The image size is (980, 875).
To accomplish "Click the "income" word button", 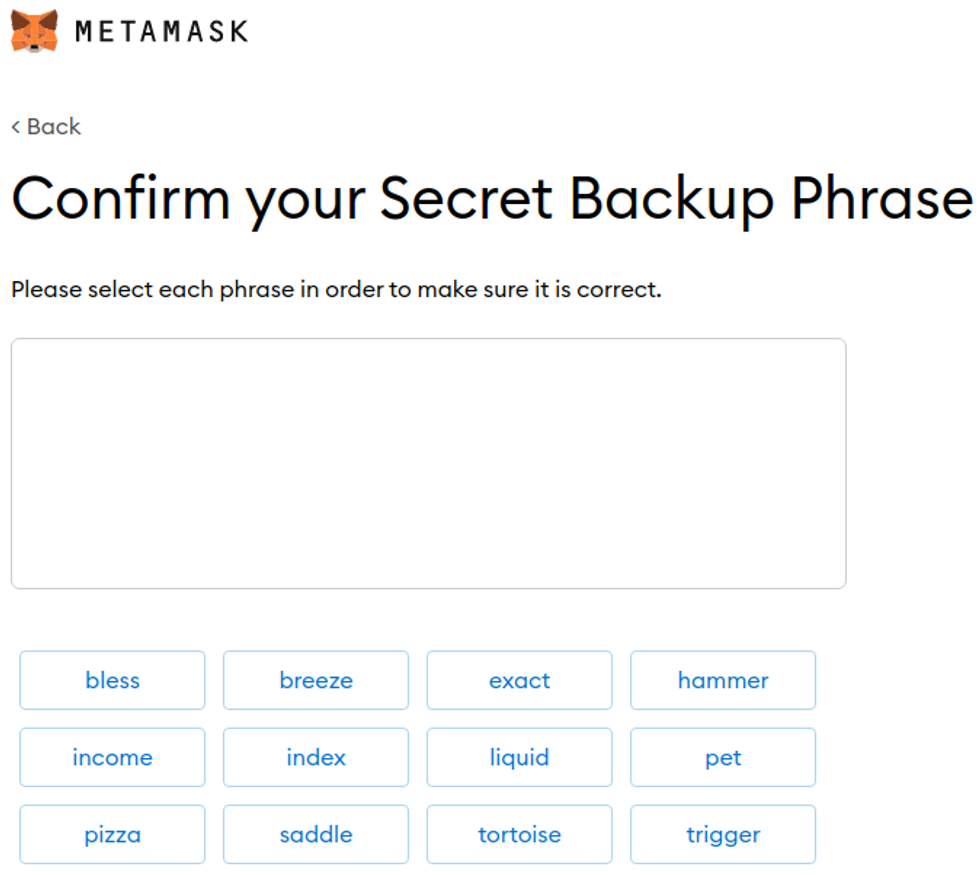I will pos(112,757).
